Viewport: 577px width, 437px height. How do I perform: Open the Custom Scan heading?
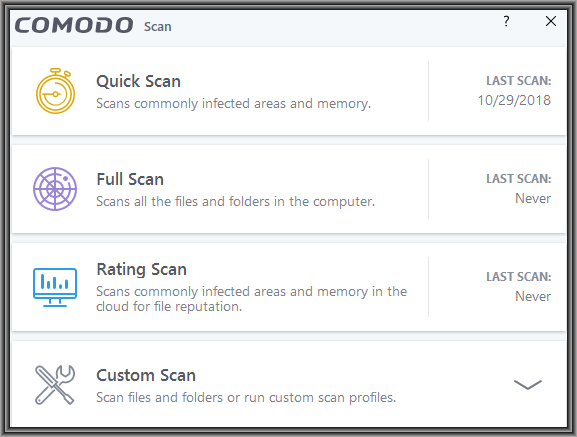pos(146,376)
